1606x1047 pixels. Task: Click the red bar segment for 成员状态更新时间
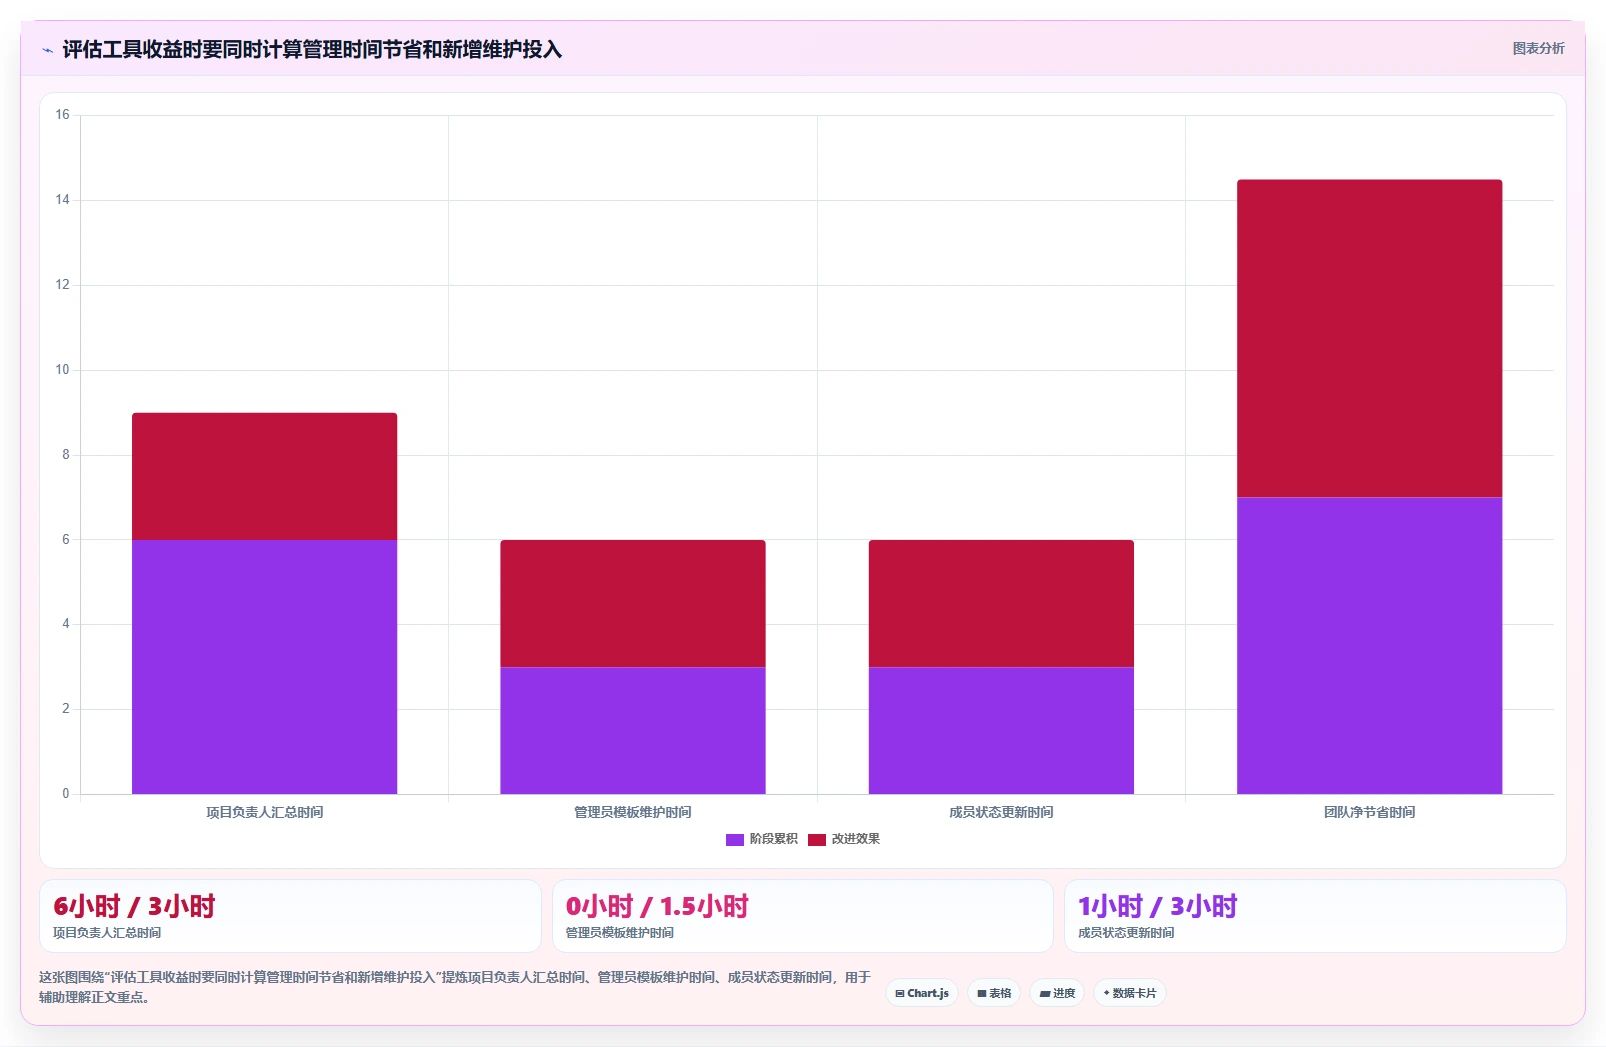point(1001,603)
